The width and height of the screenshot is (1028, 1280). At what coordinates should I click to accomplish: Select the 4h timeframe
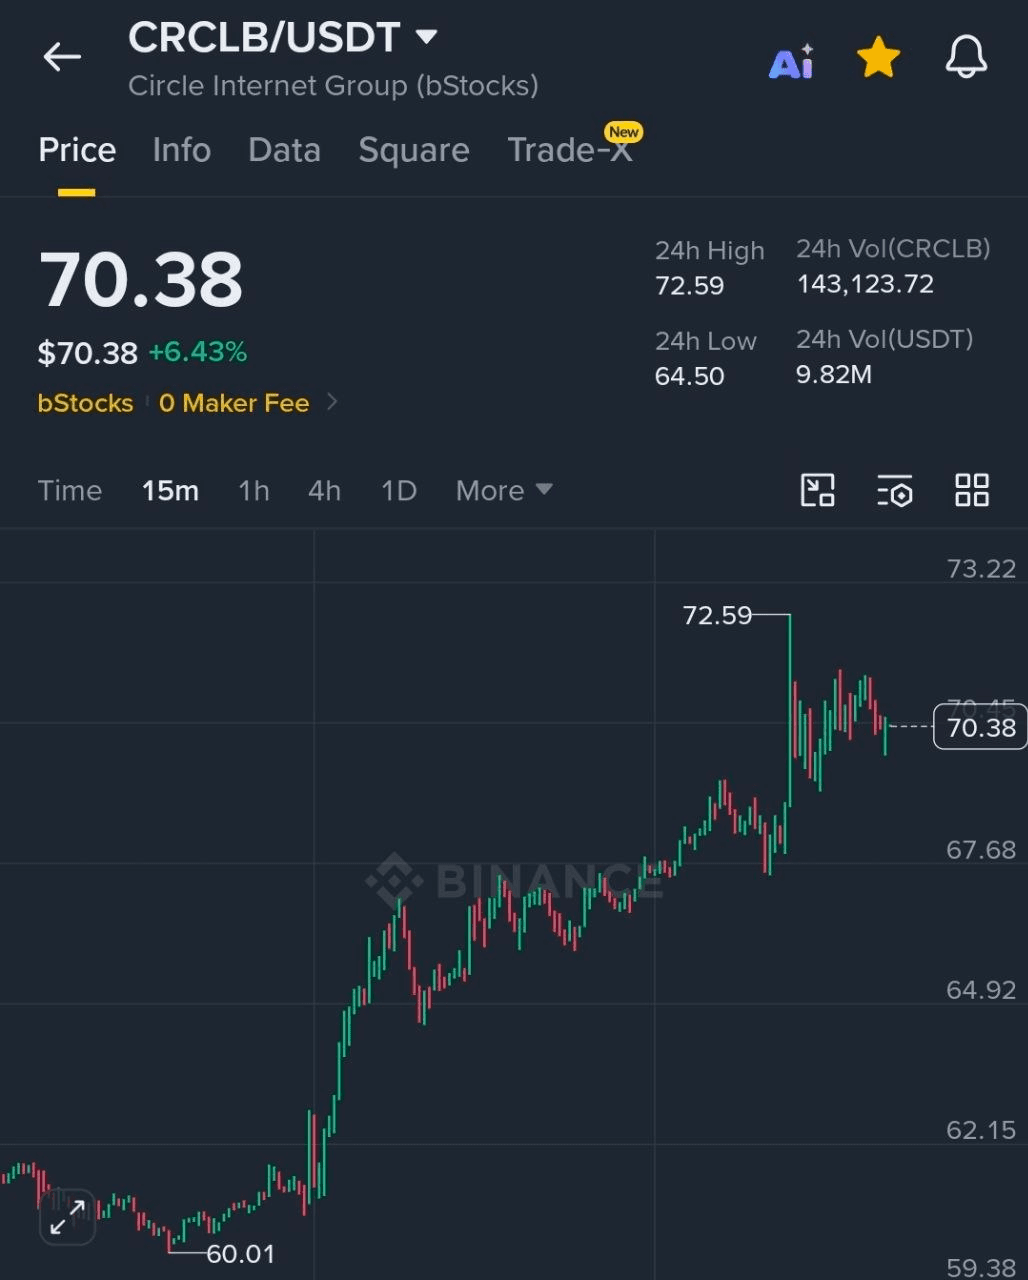pos(324,490)
